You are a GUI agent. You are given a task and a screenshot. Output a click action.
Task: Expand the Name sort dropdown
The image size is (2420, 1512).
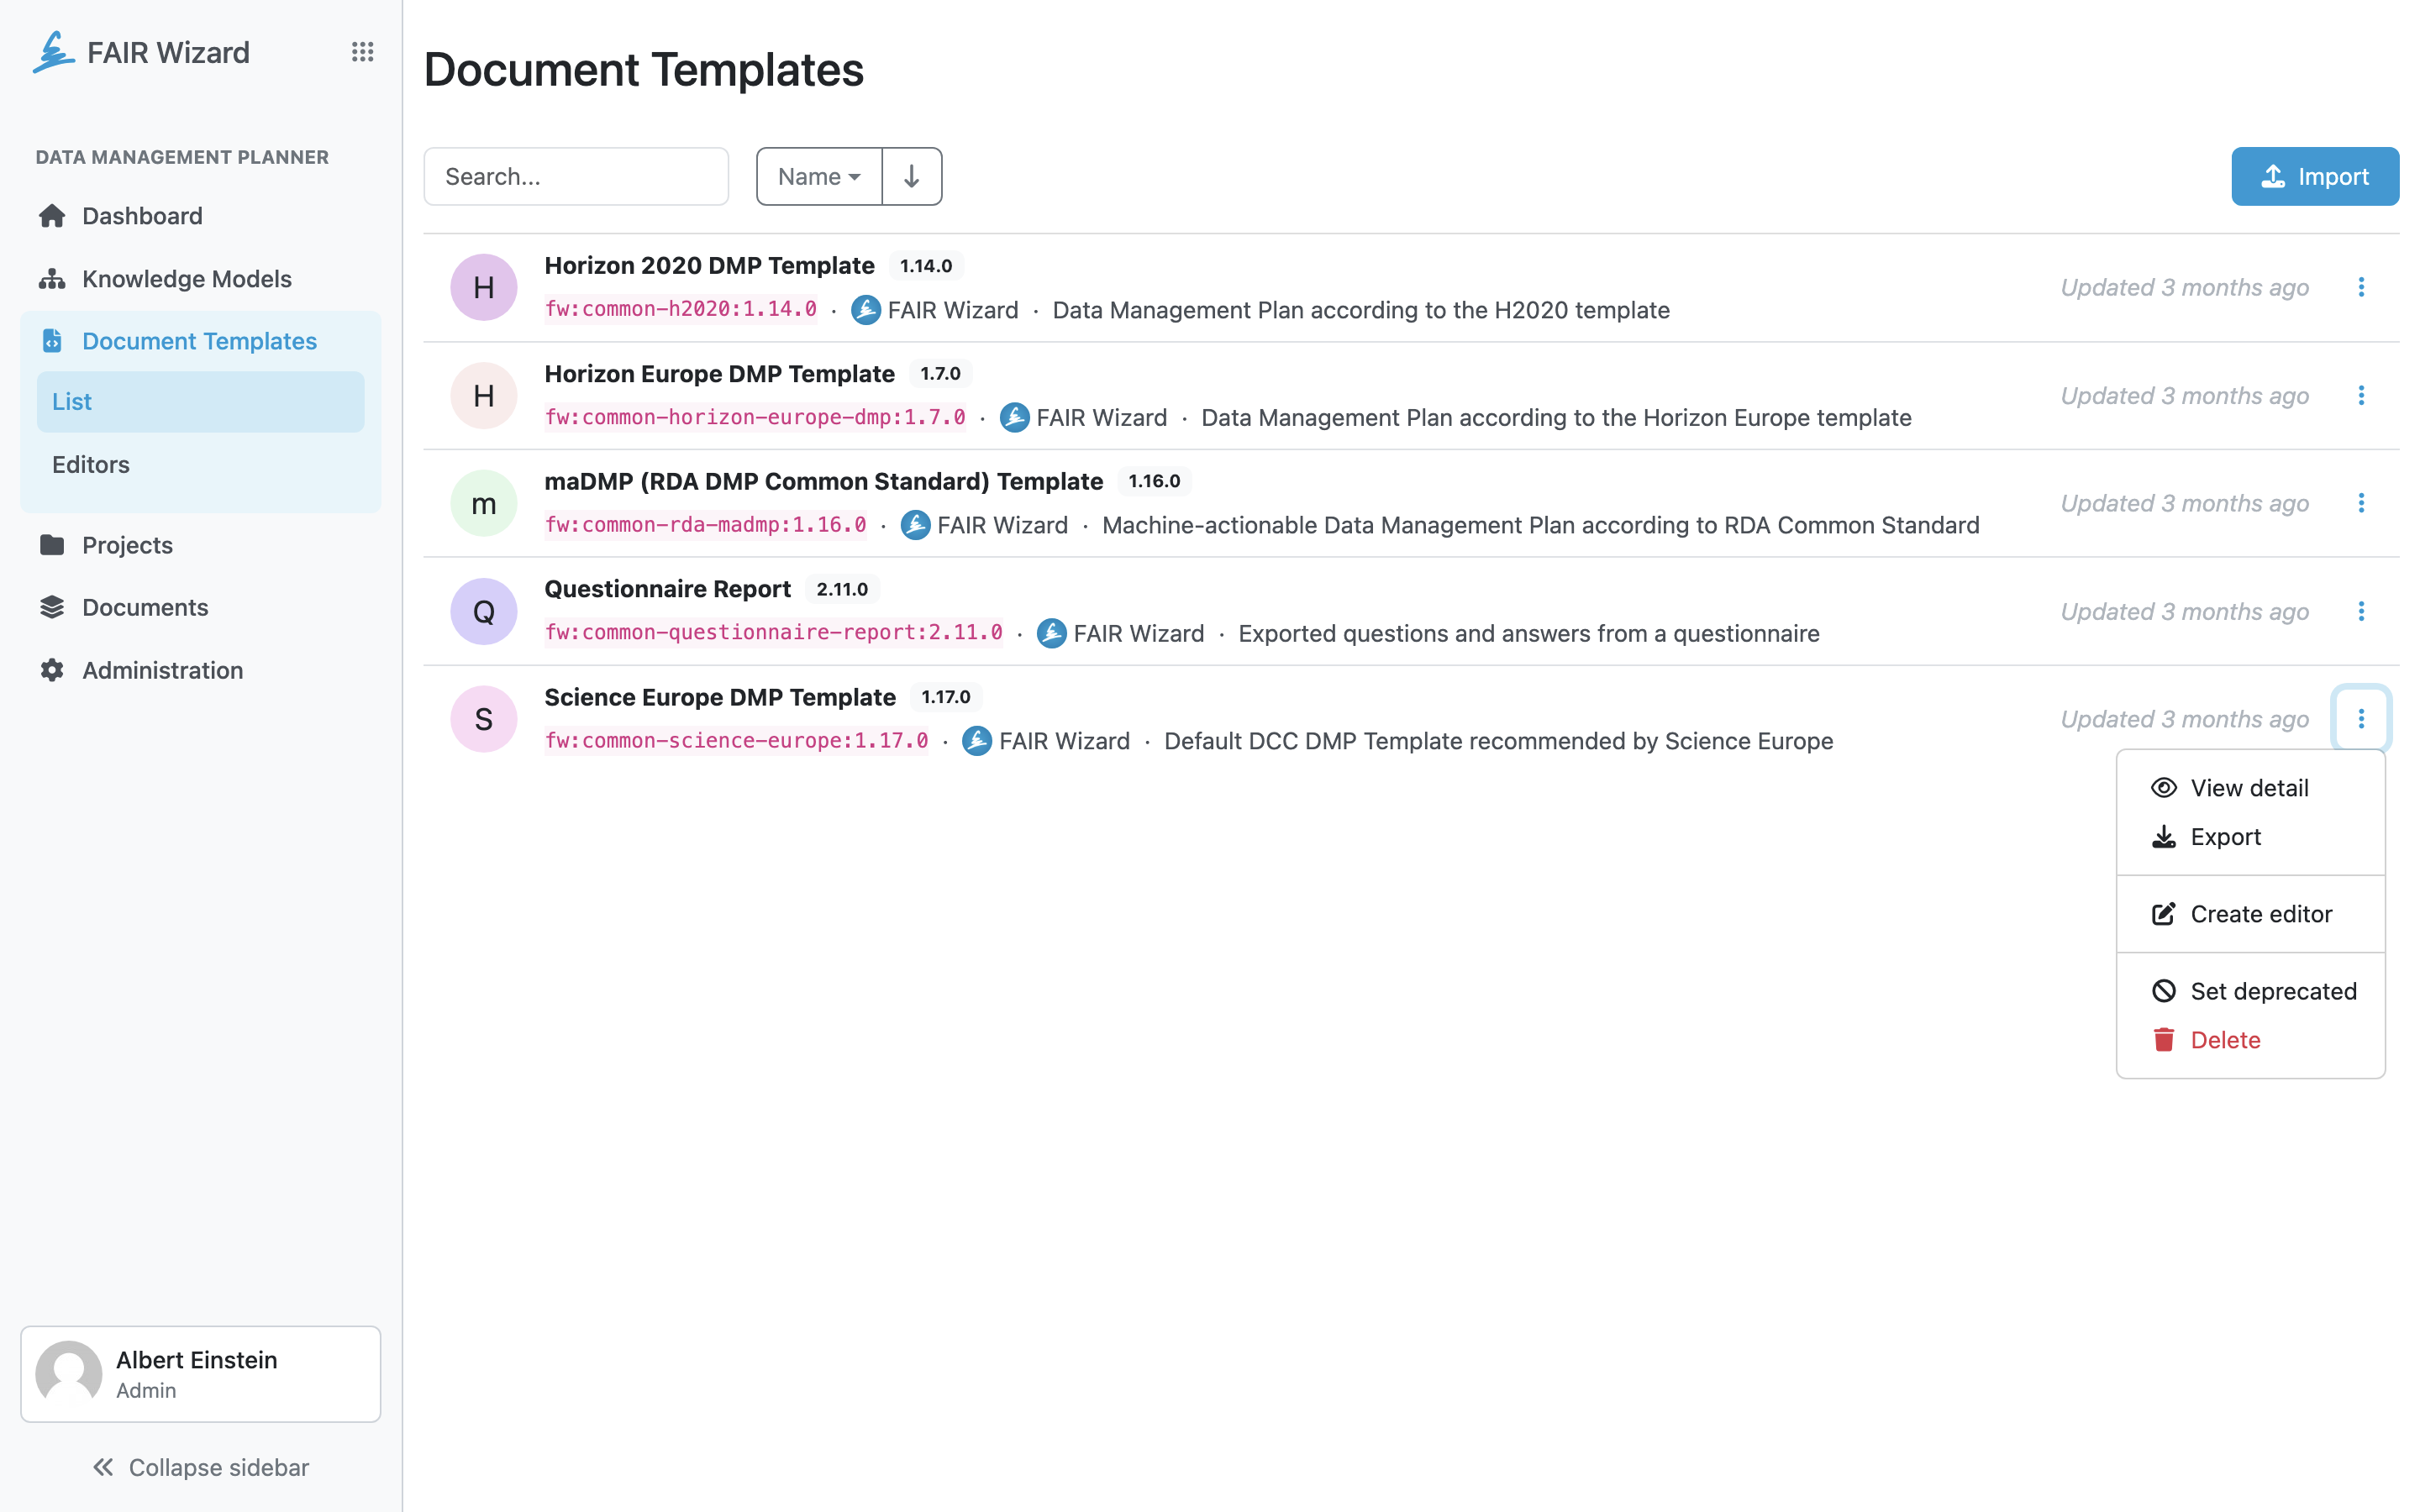tap(819, 177)
